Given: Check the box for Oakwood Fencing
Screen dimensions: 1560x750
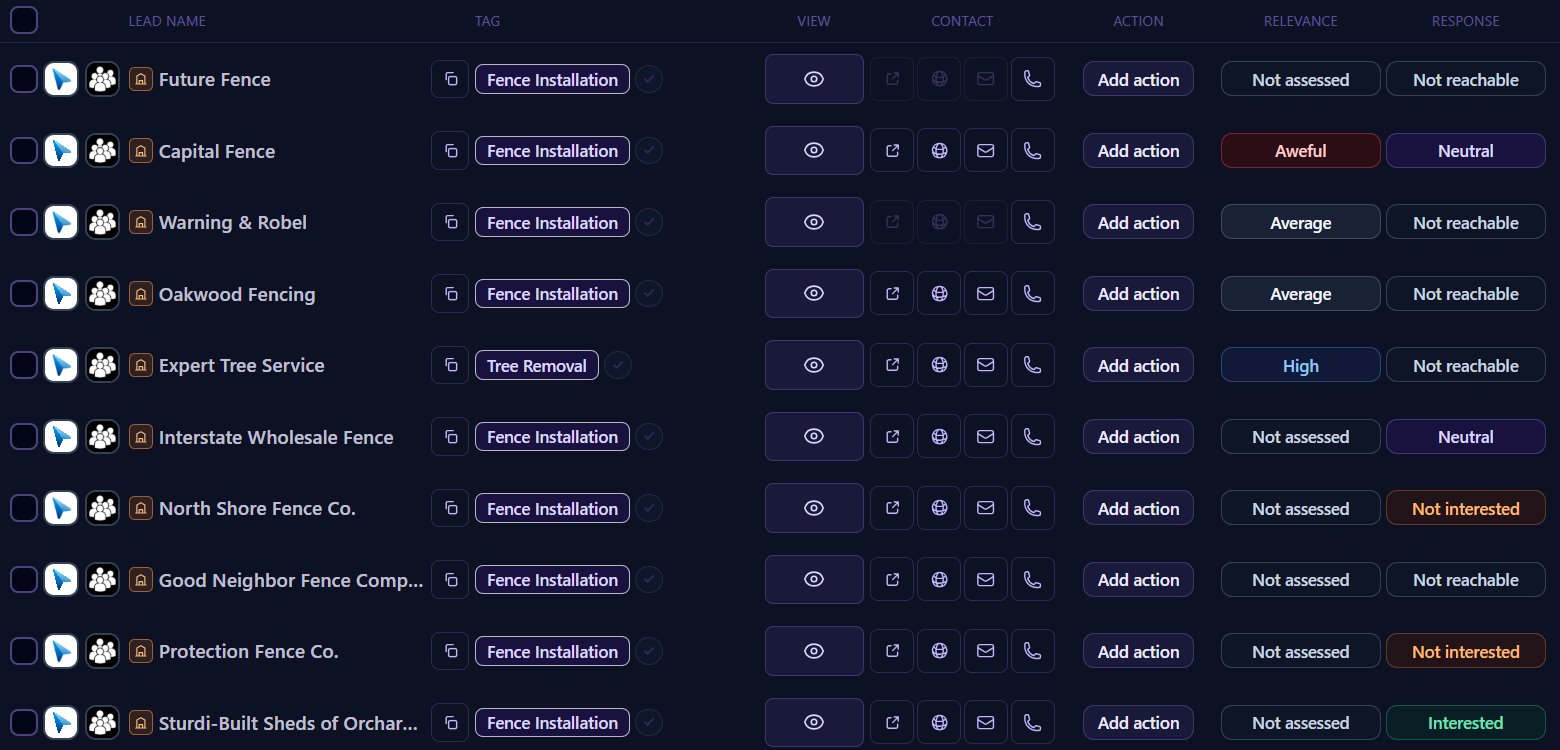Looking at the screenshot, I should tap(24, 294).
